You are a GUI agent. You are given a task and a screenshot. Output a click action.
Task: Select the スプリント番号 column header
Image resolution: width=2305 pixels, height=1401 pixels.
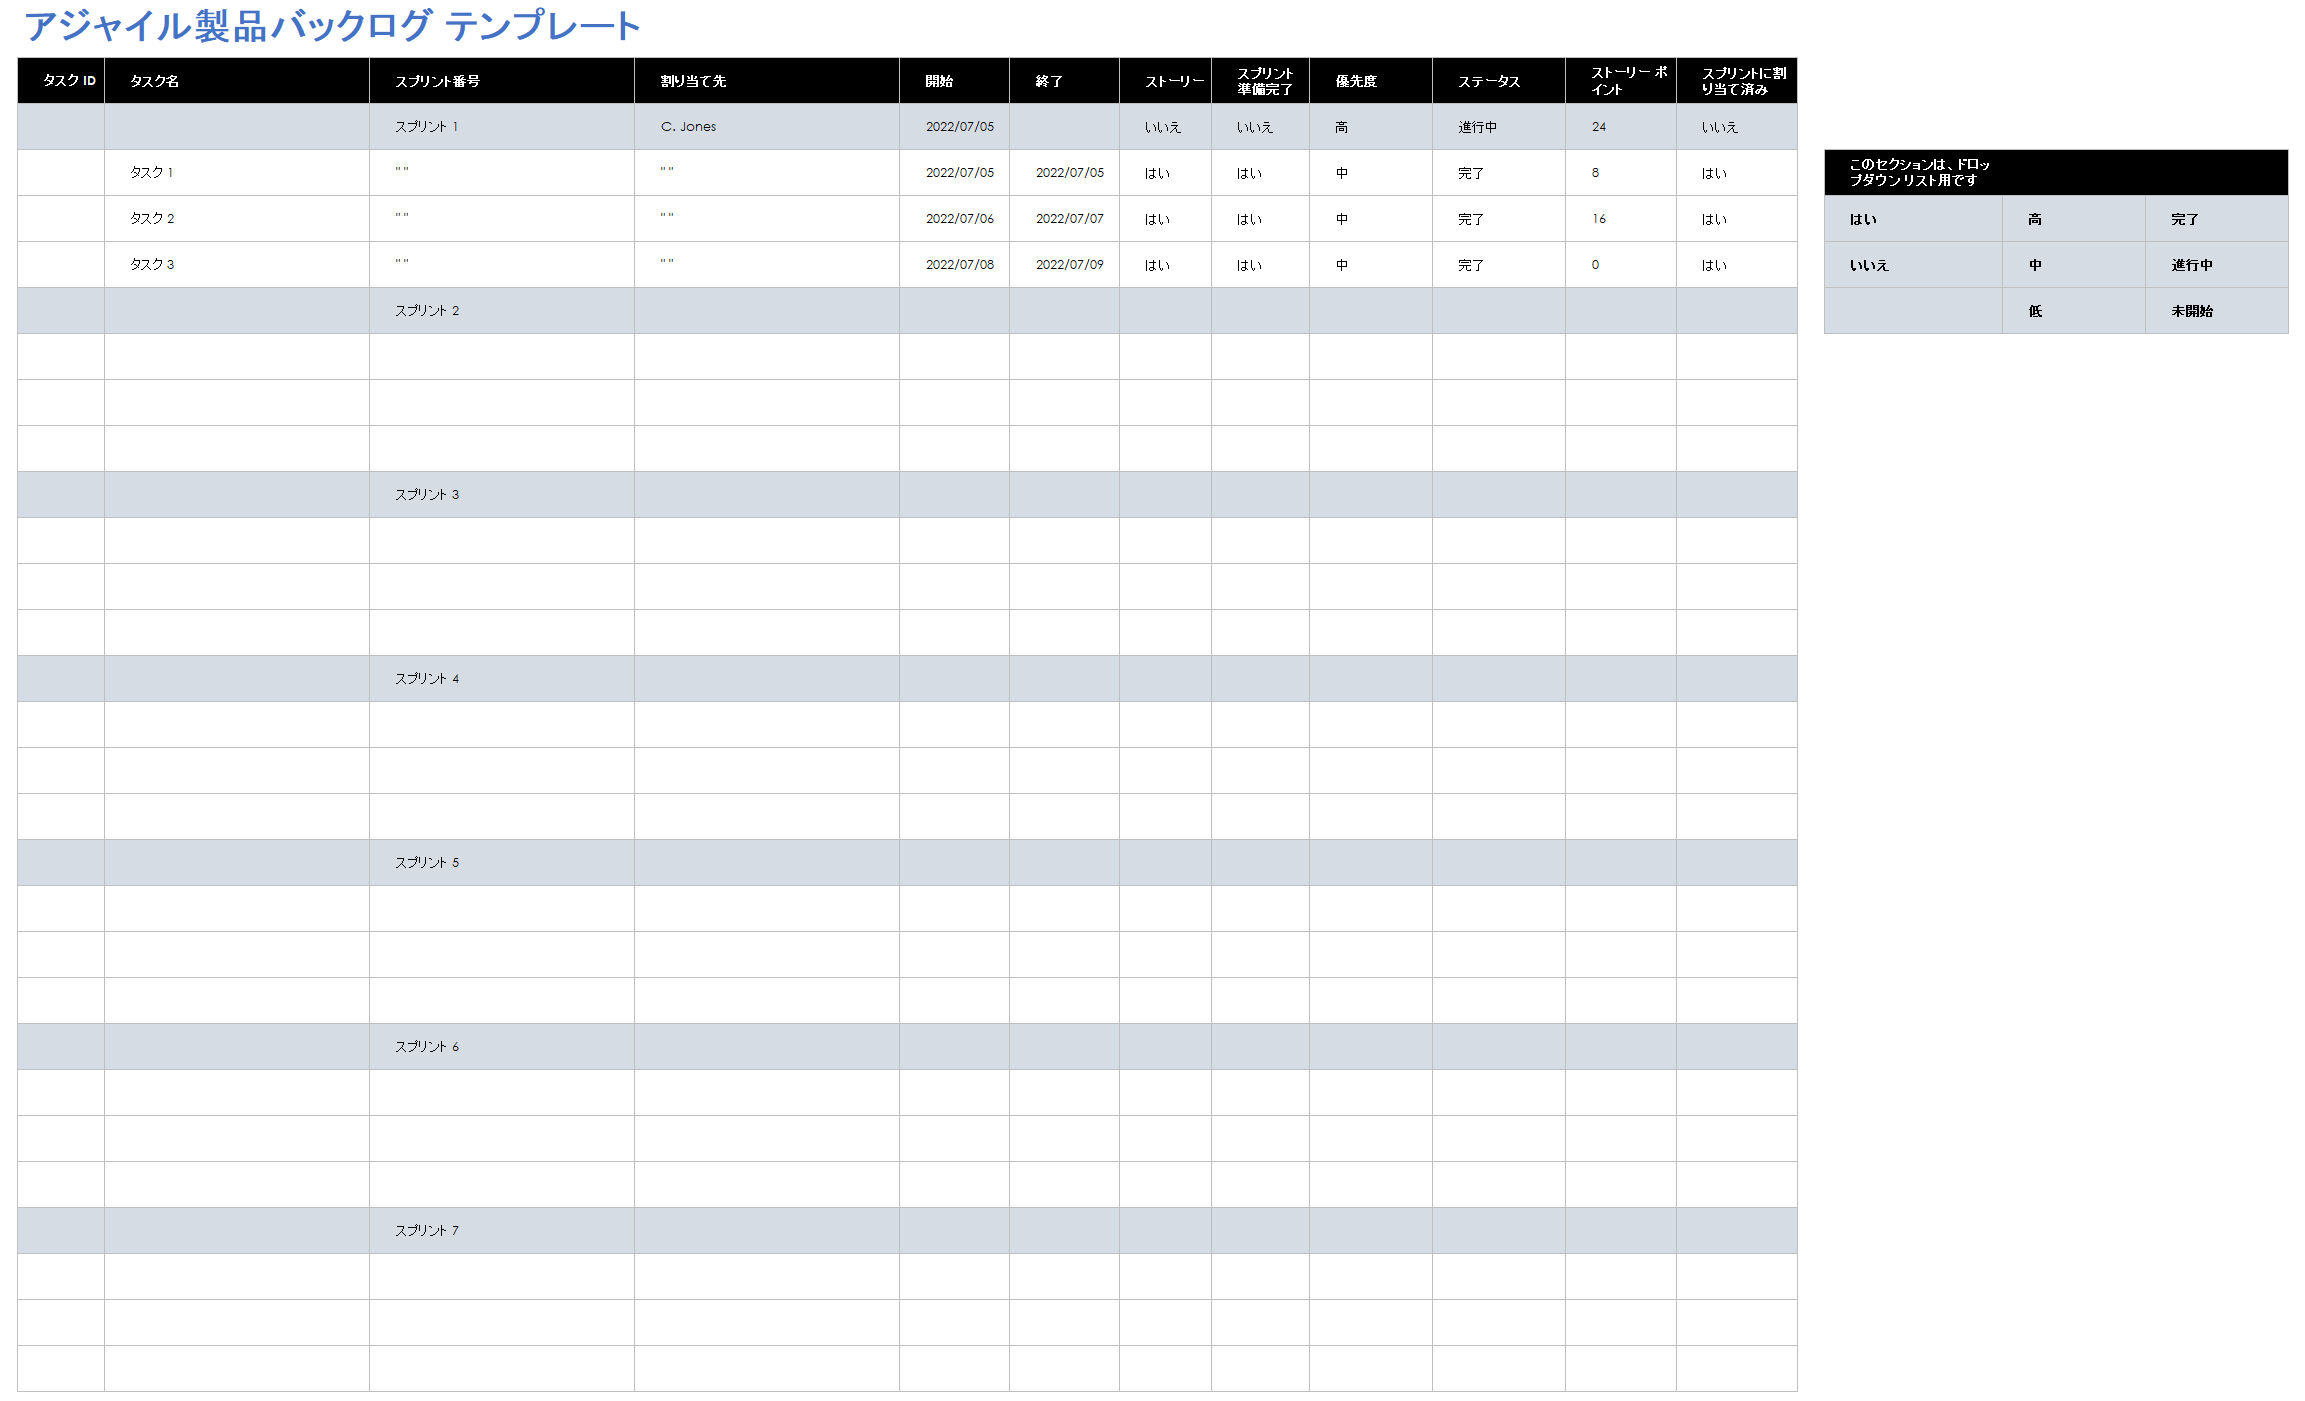[502, 81]
